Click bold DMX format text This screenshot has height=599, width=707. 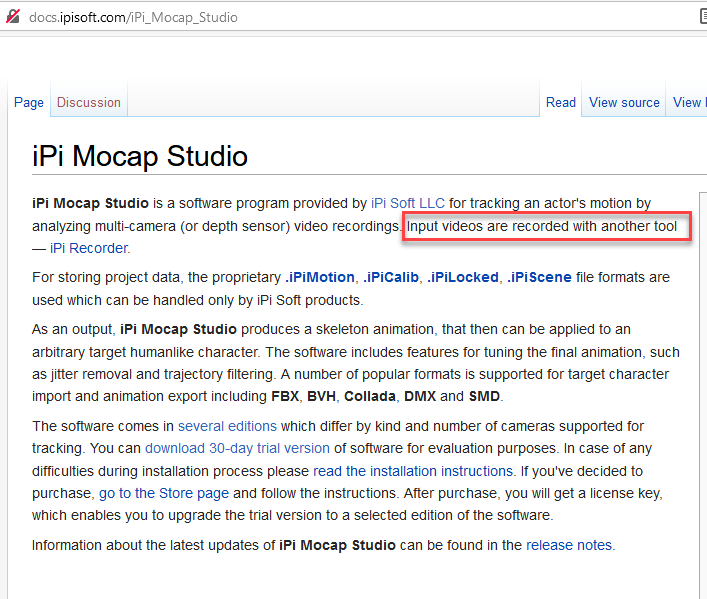pyautogui.click(x=420, y=396)
